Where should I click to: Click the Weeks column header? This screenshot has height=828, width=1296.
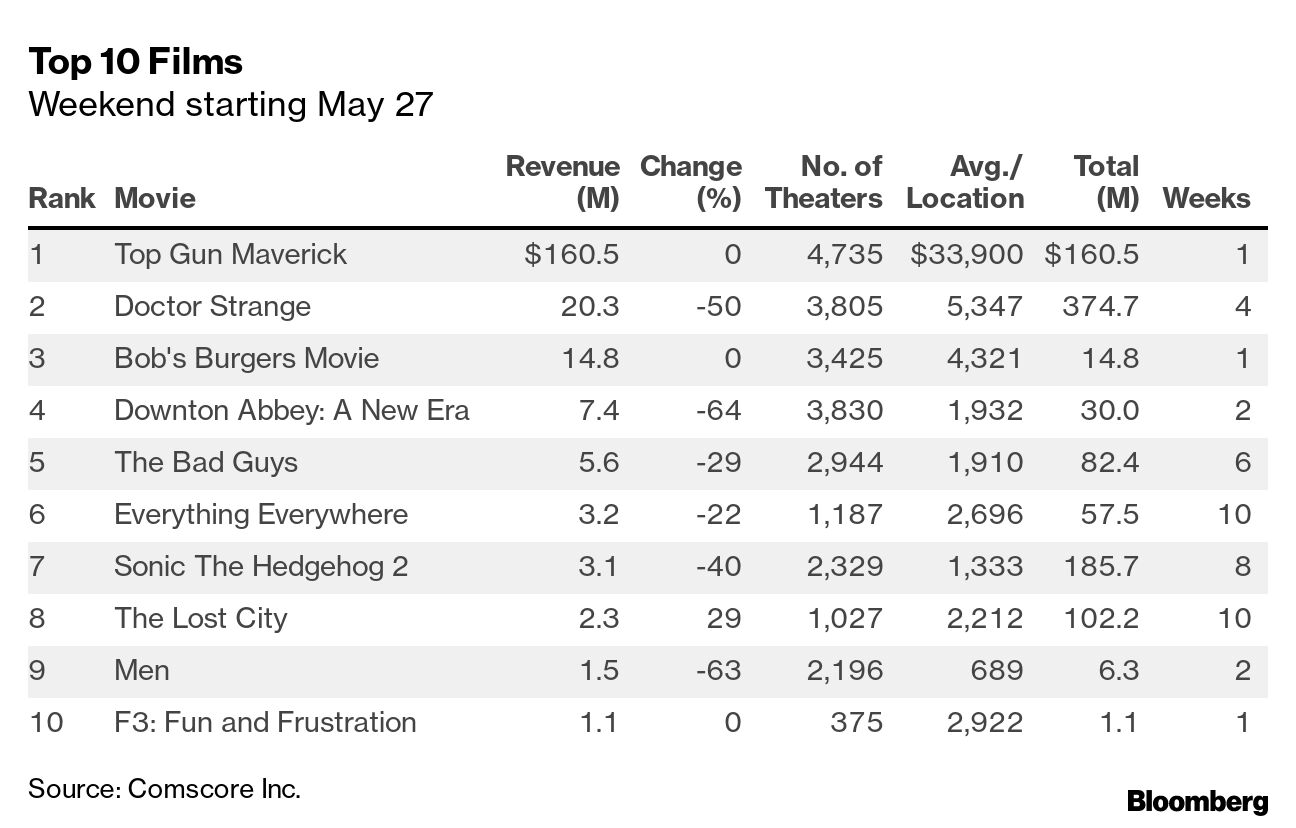coord(1206,198)
